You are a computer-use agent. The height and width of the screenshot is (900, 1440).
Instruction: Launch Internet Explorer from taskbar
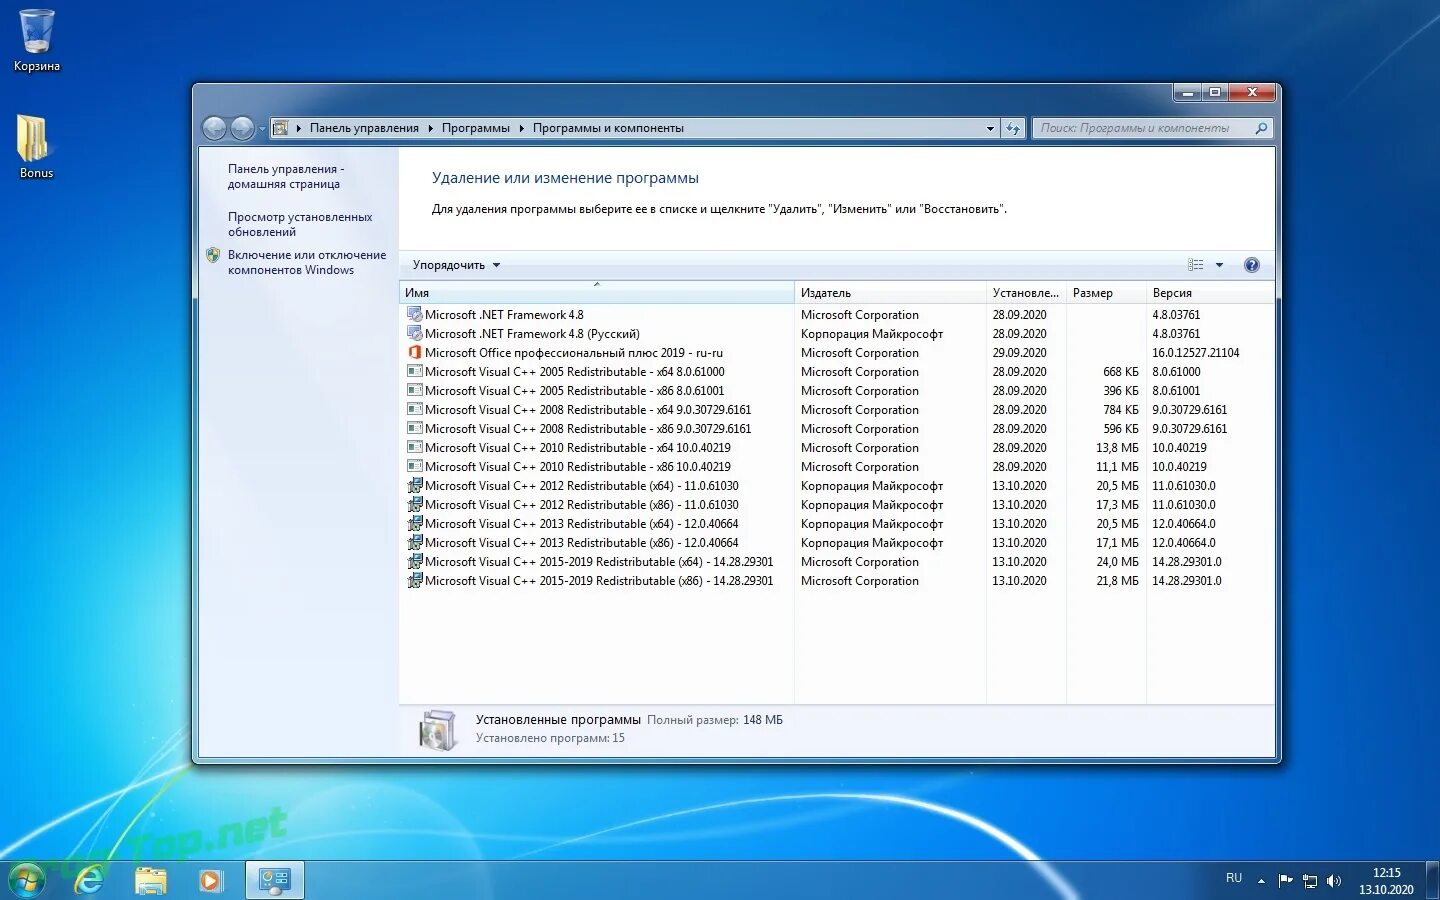coord(90,880)
